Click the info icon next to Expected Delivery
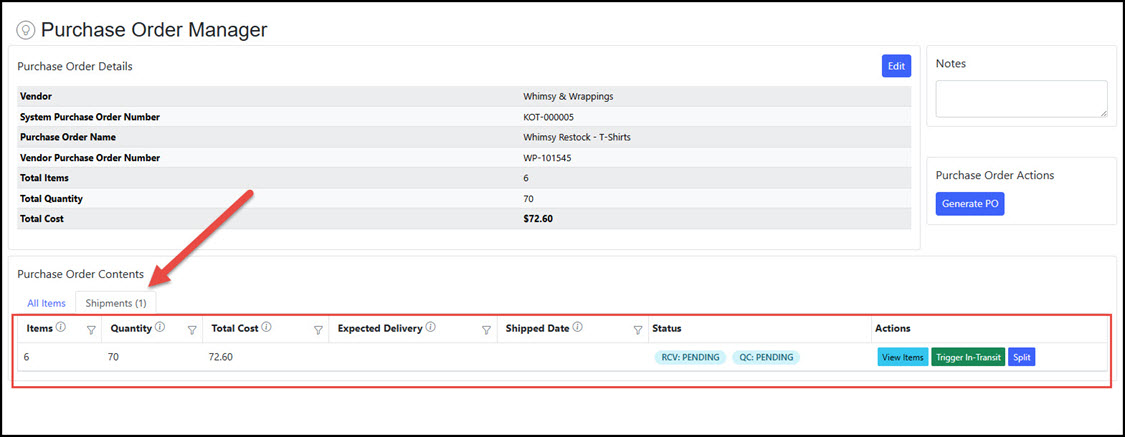This screenshot has height=437, width=1125. (431, 327)
